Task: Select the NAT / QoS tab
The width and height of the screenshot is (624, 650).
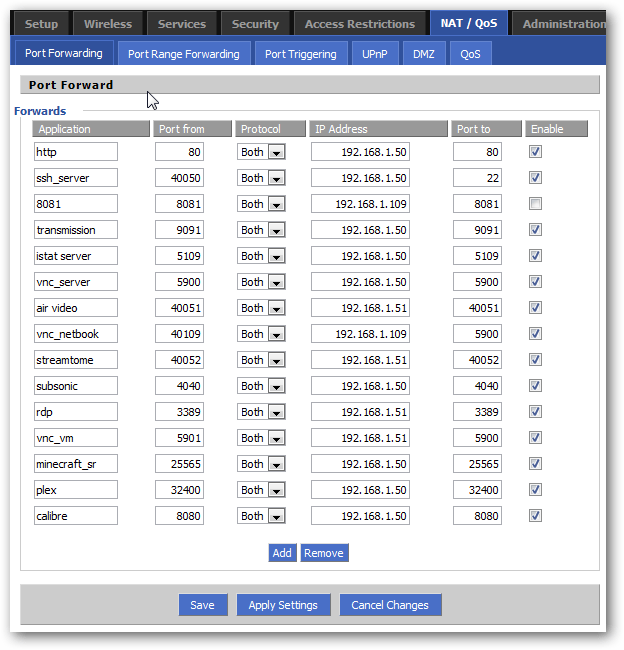Action: [469, 23]
